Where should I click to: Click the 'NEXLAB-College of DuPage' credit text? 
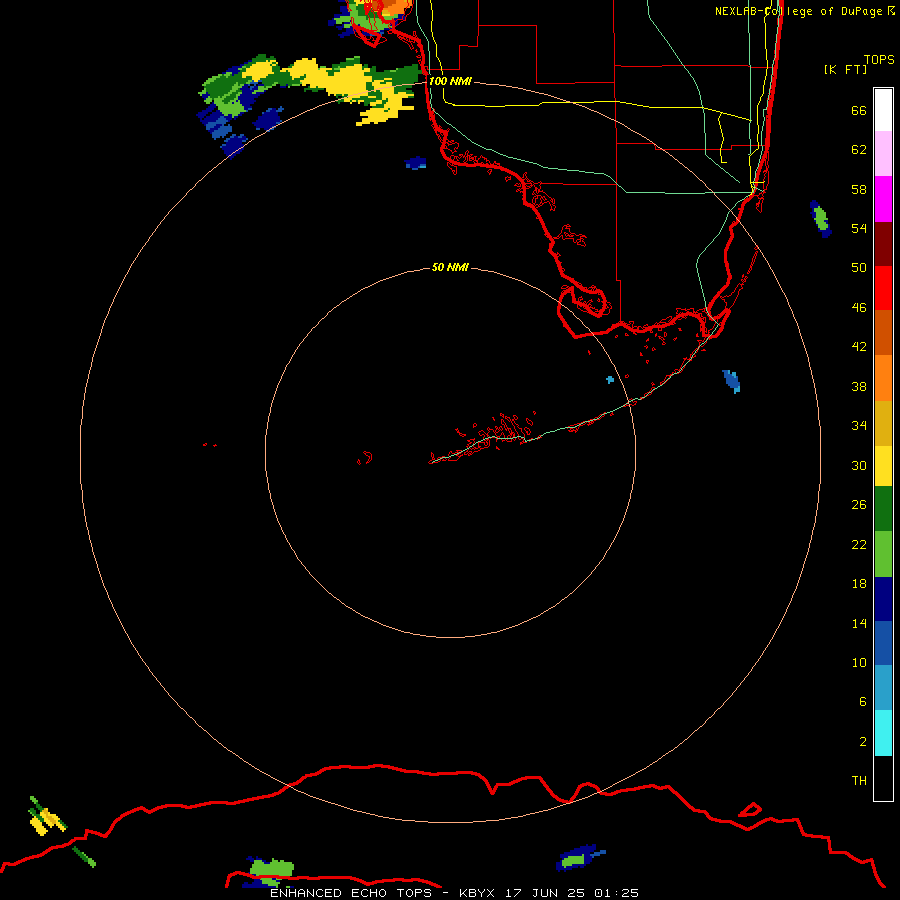[x=798, y=11]
